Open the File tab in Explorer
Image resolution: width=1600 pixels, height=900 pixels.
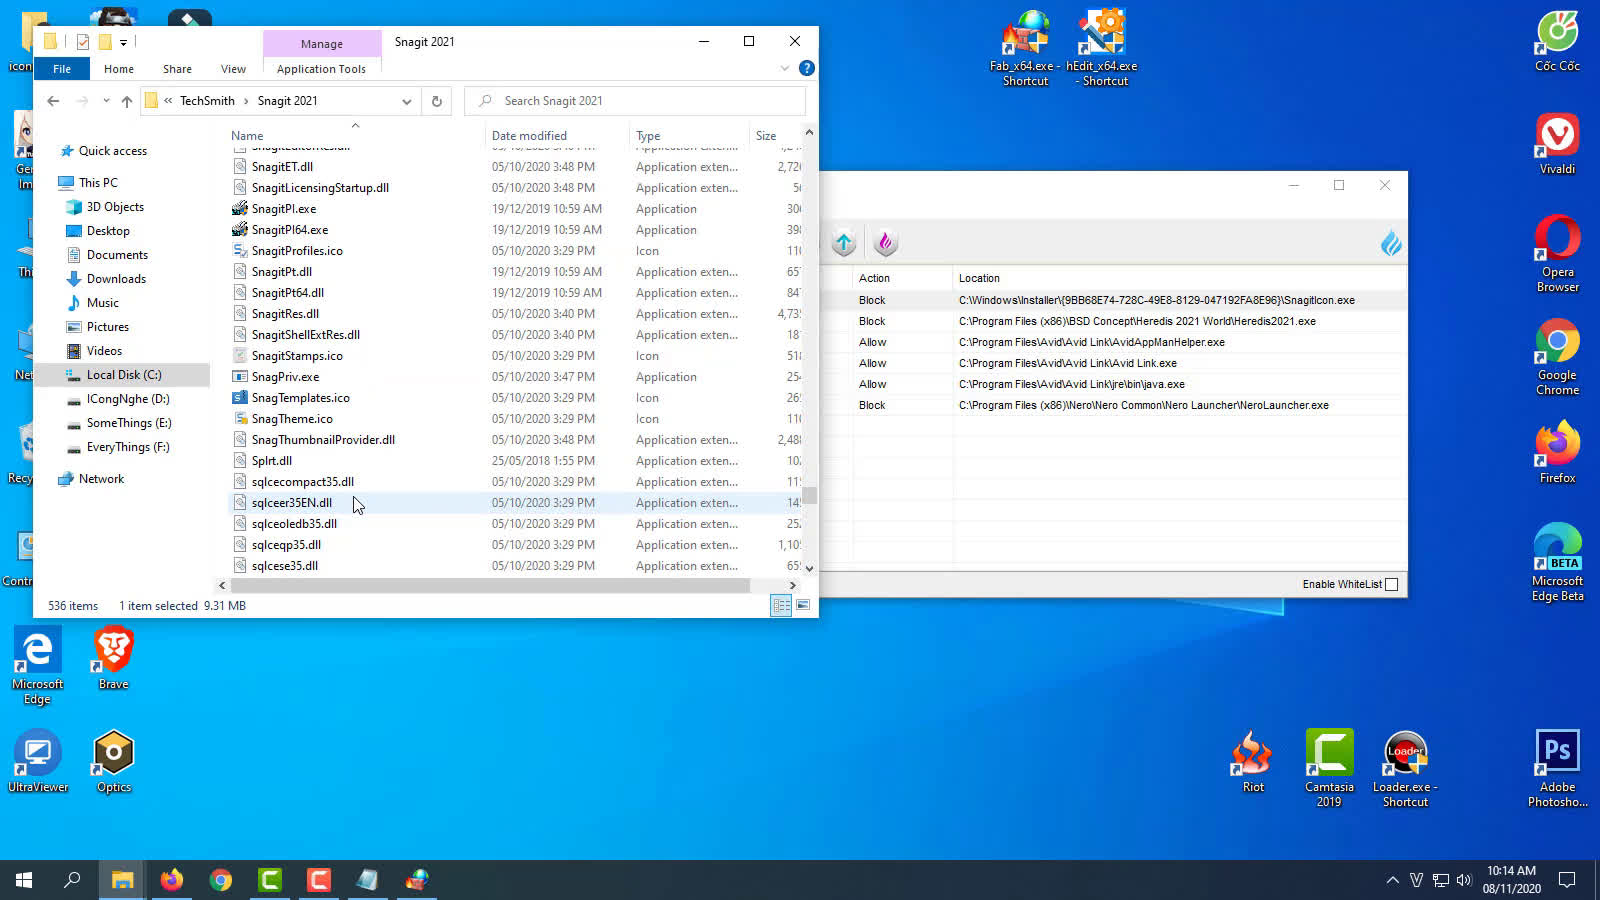(62, 69)
